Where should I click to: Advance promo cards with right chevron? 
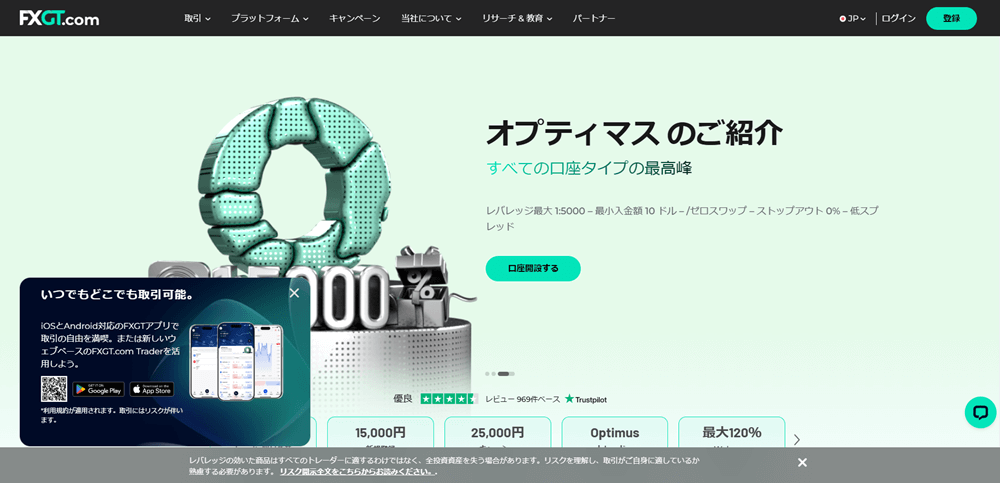click(x=797, y=439)
